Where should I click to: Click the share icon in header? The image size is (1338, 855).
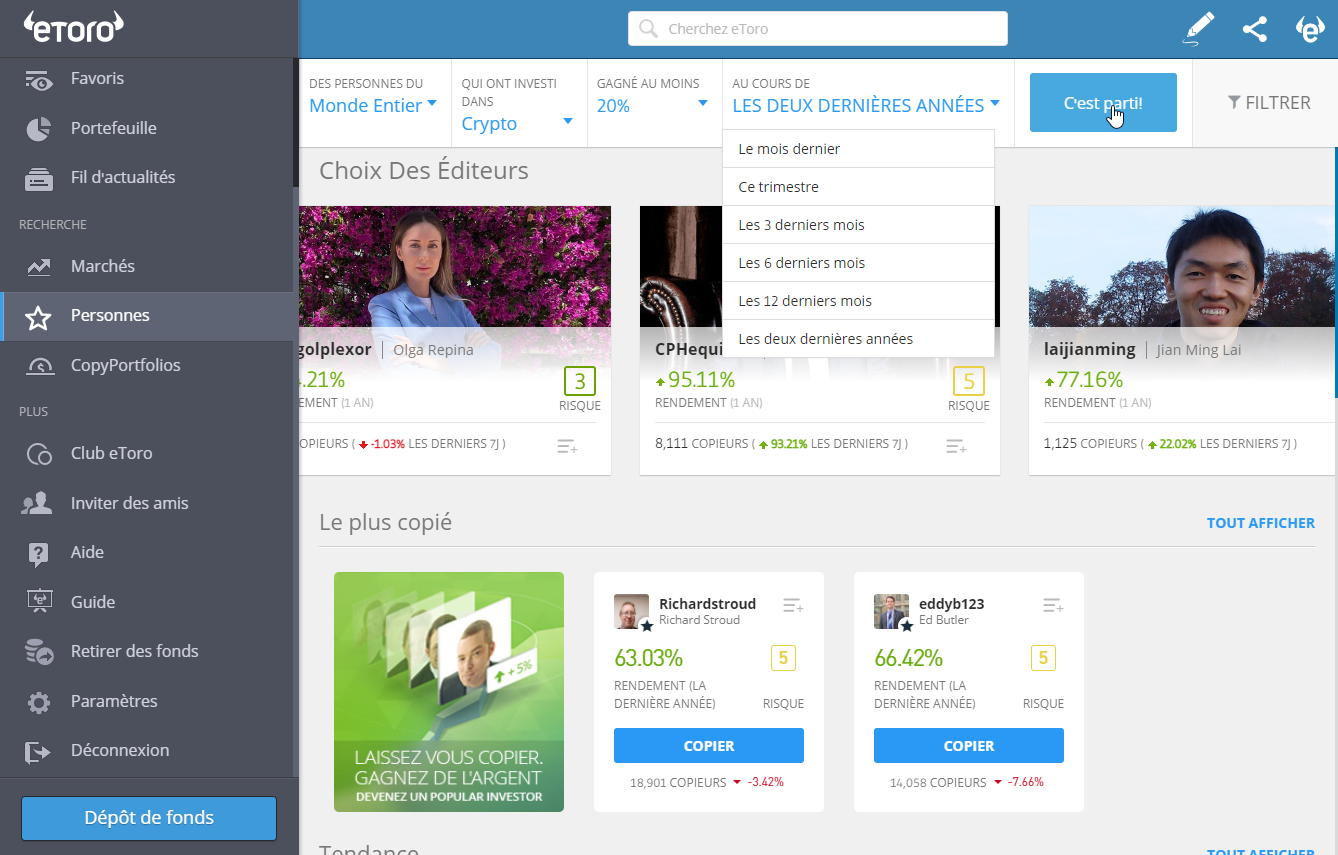tap(1254, 29)
